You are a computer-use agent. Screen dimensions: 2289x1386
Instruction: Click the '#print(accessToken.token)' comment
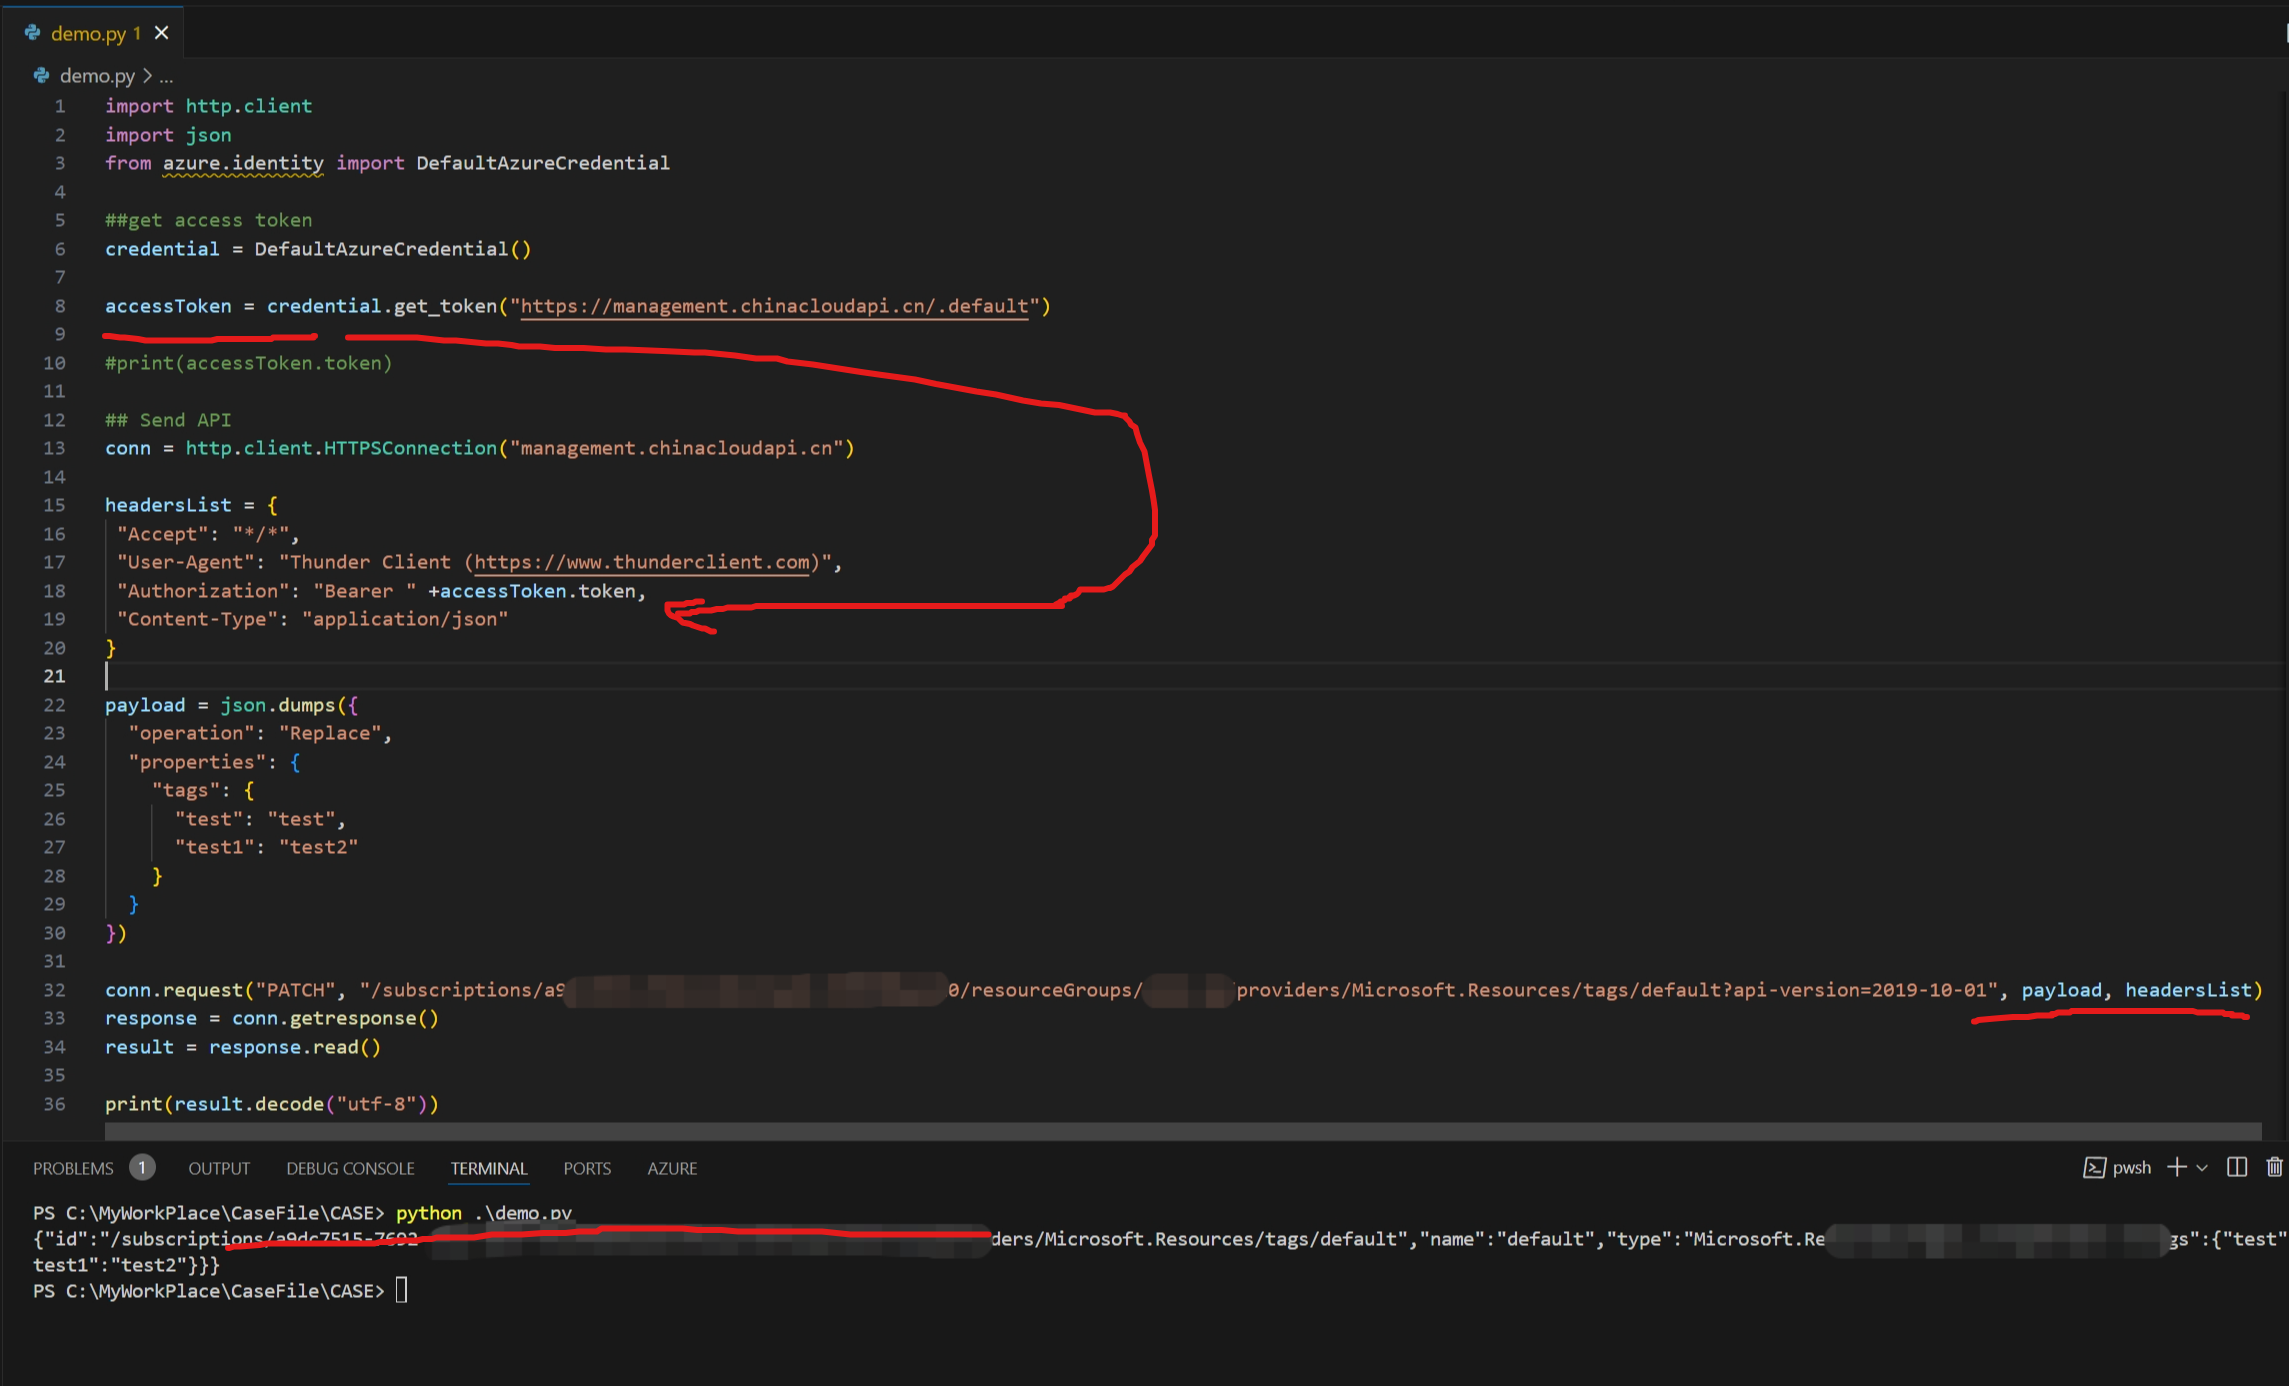pos(249,363)
